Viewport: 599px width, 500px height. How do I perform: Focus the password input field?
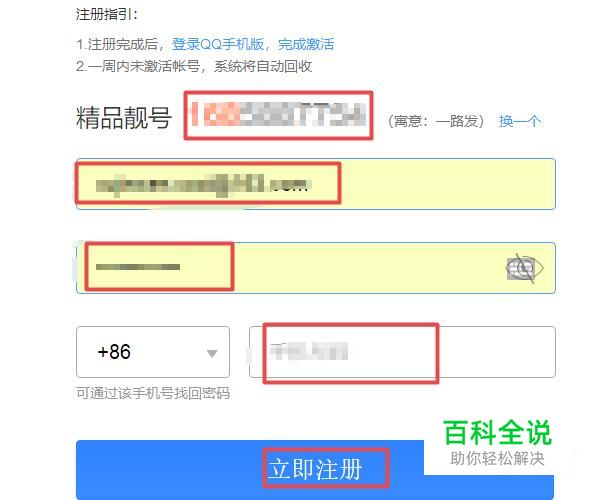tap(316, 268)
